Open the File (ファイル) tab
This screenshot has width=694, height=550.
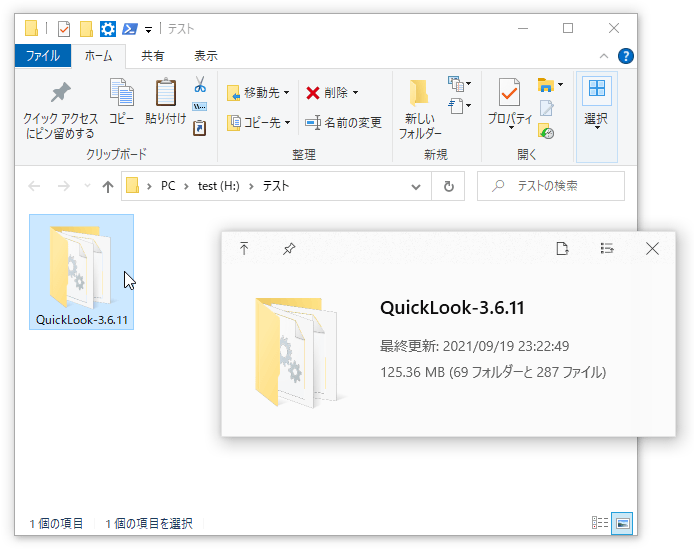42,56
